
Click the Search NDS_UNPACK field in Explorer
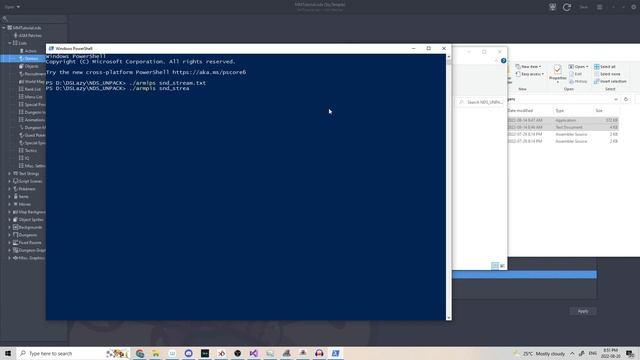481,102
